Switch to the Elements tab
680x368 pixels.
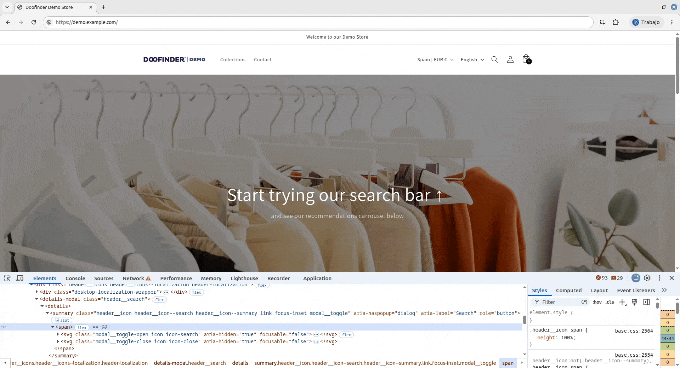(x=45, y=278)
